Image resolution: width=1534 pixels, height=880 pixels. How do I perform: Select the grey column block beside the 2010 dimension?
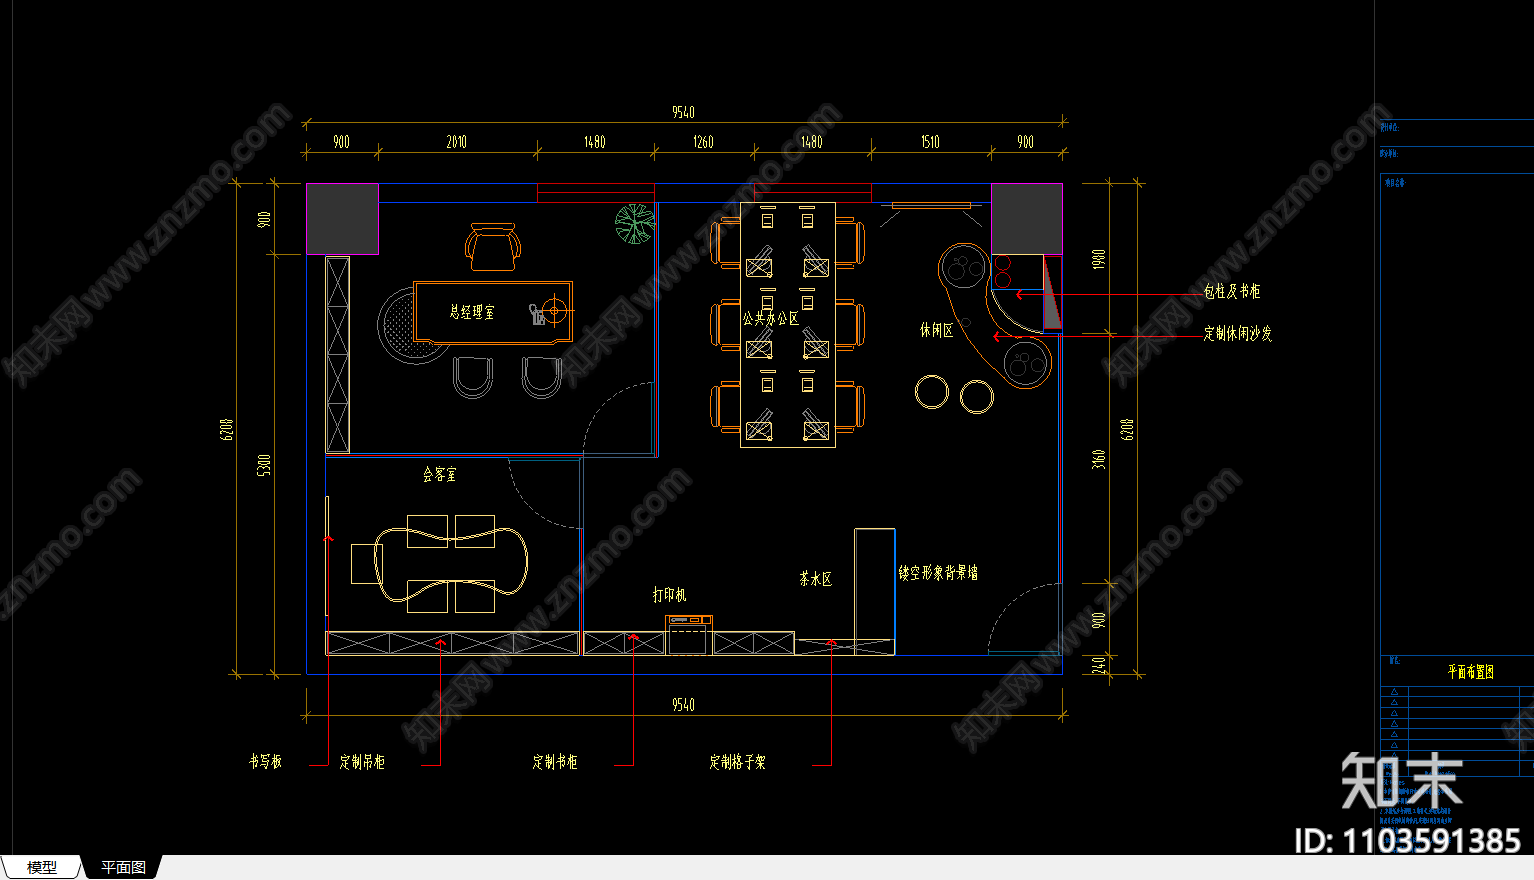(342, 219)
